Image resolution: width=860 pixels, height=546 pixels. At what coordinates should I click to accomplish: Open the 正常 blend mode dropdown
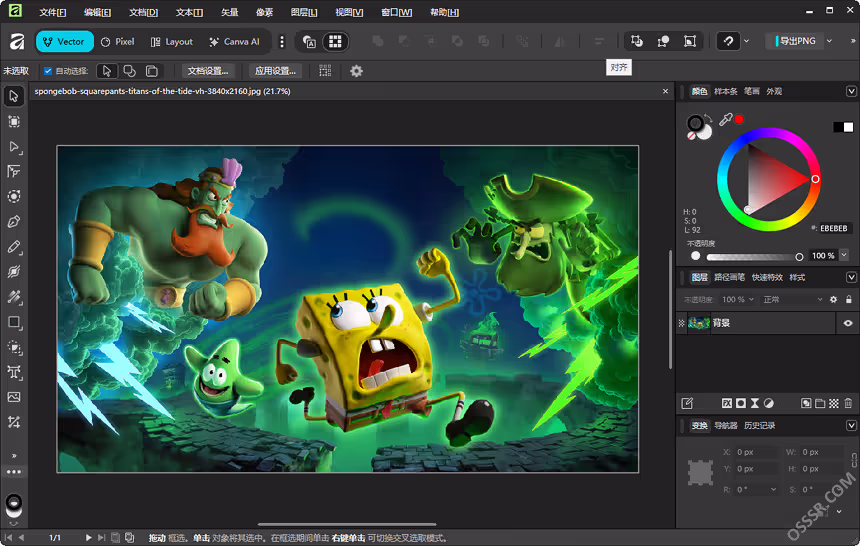pyautogui.click(x=793, y=300)
